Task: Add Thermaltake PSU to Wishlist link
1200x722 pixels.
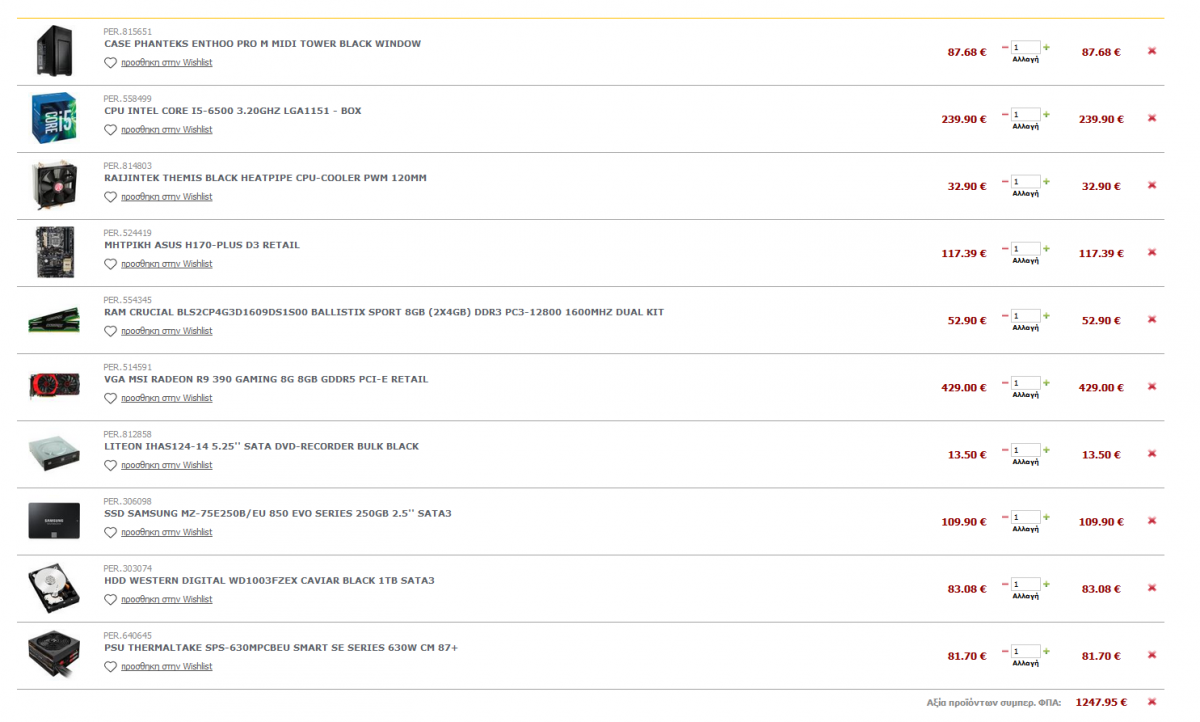Action: [167, 666]
